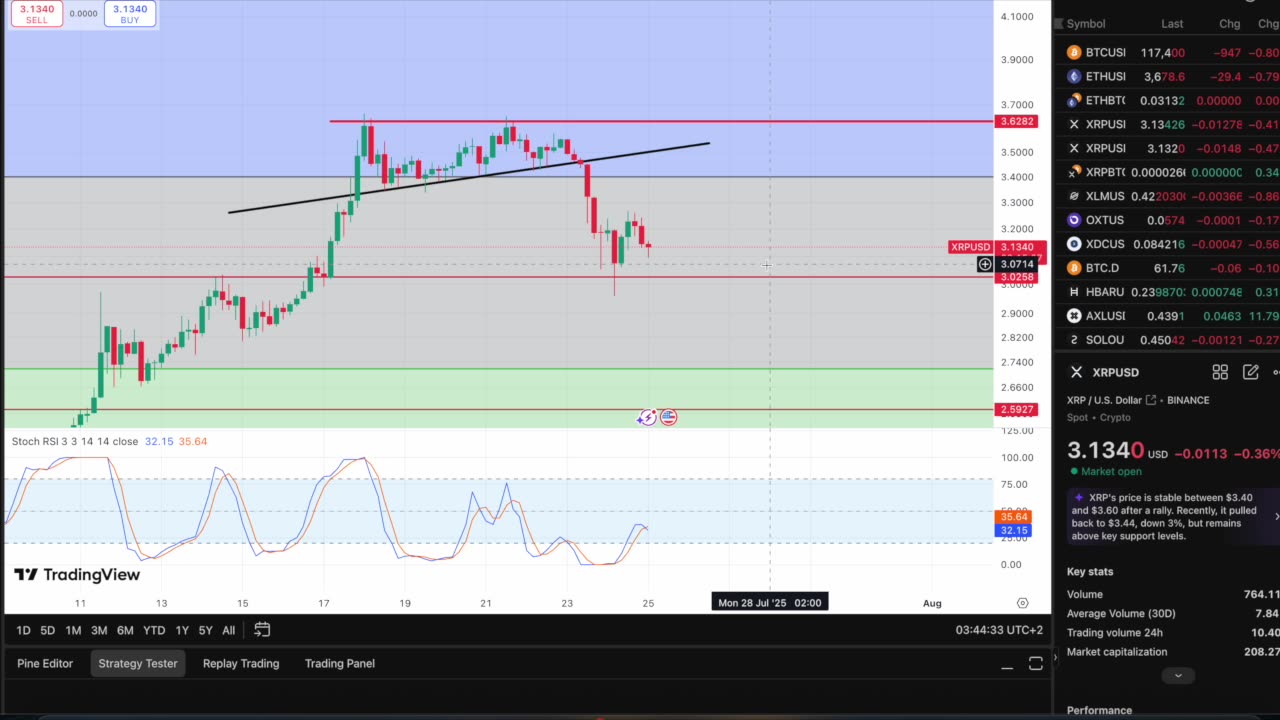Click the plus crosshair icon on price axis

[985, 265]
